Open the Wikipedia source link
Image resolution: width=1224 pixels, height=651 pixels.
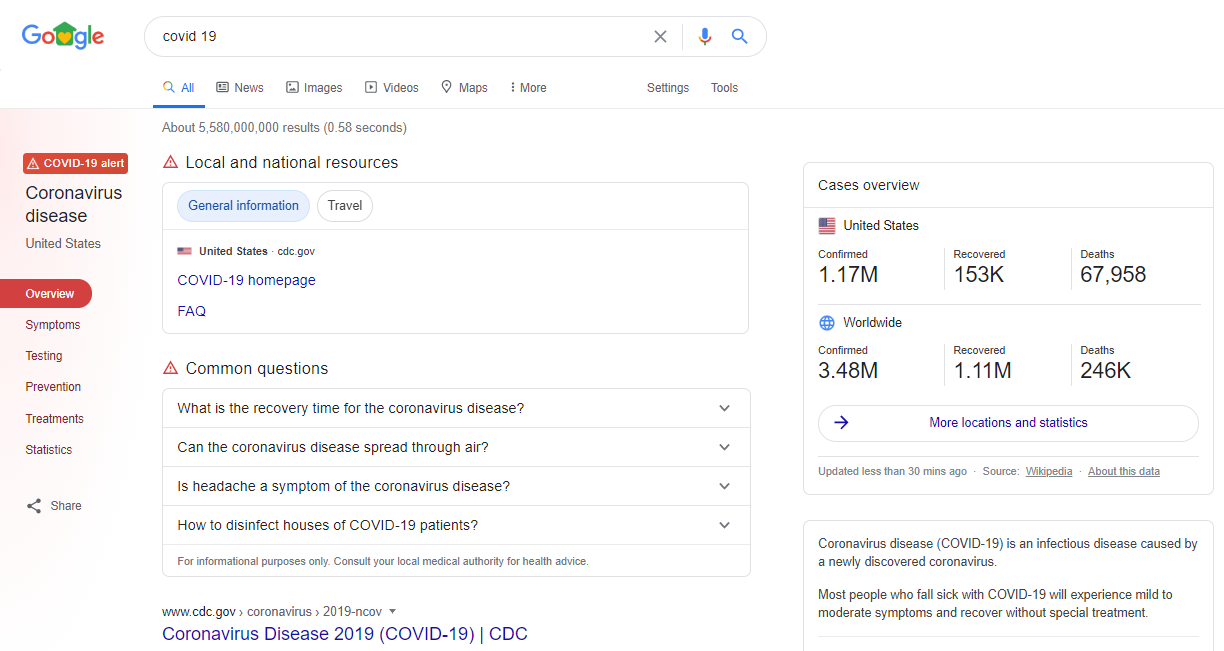[1049, 471]
